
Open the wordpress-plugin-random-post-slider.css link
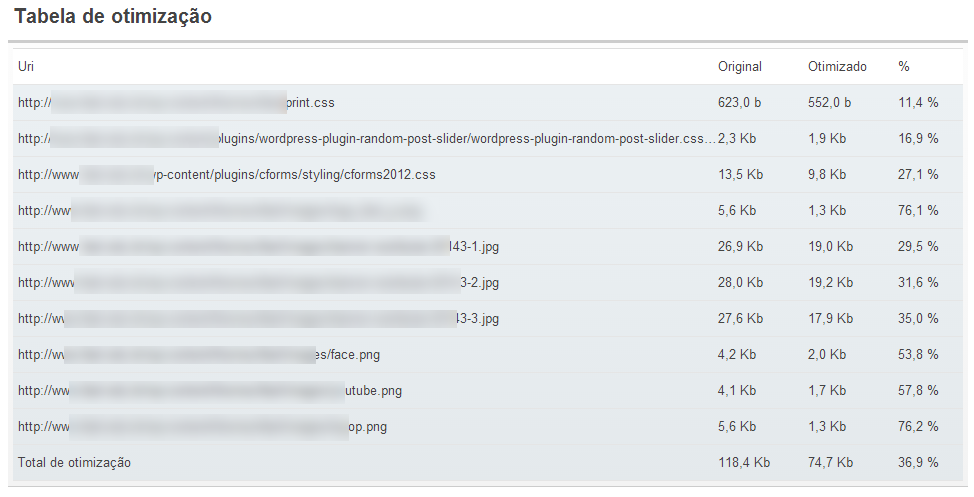(x=366, y=139)
